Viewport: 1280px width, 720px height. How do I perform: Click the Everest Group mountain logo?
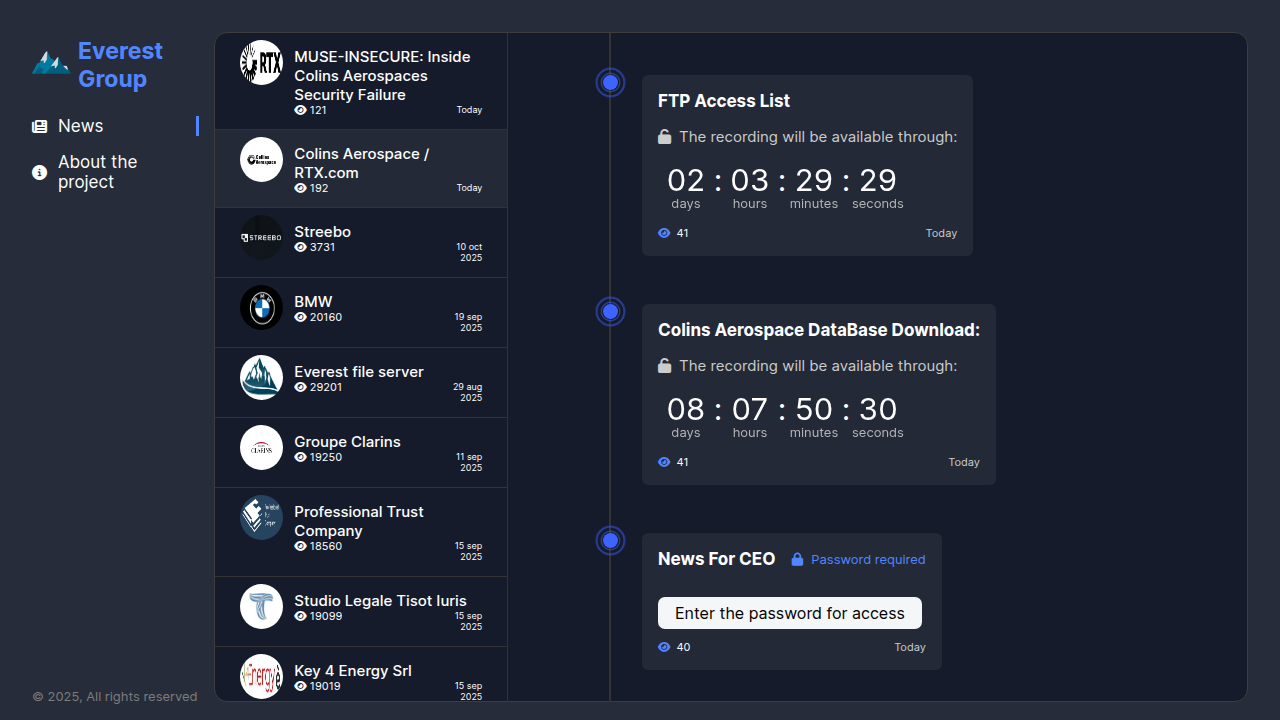[50, 64]
